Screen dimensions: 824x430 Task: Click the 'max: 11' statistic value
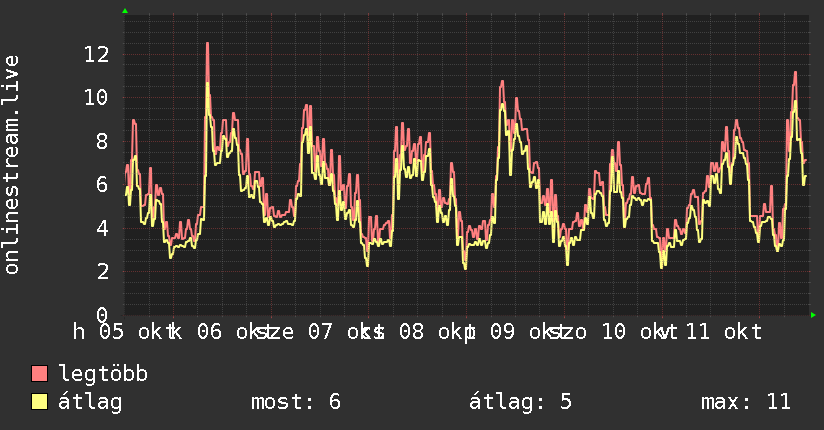[746, 402]
